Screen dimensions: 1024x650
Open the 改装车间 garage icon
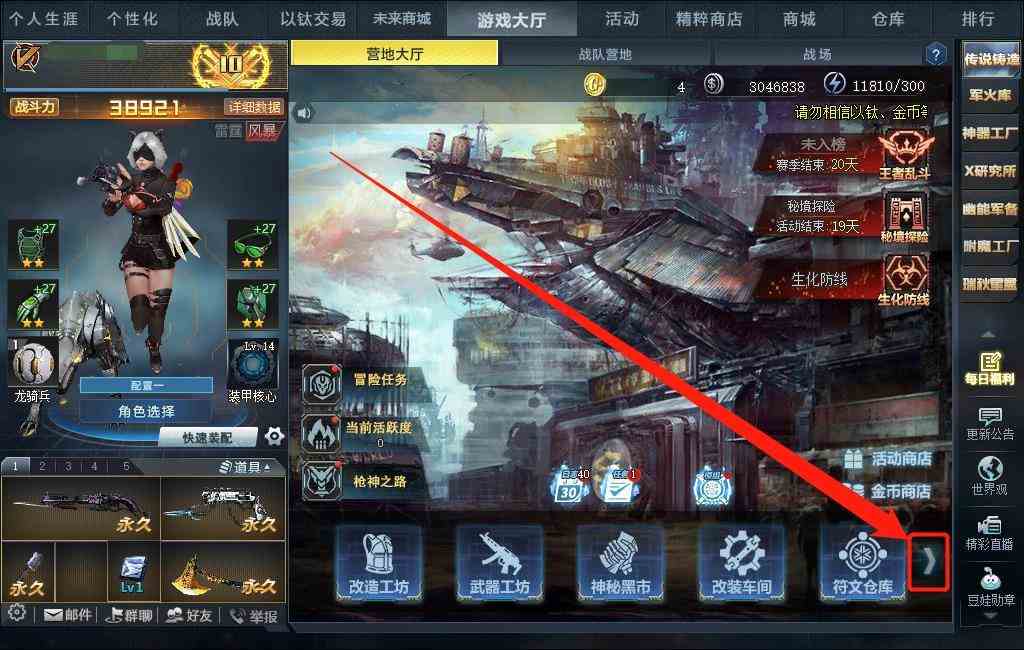741,563
